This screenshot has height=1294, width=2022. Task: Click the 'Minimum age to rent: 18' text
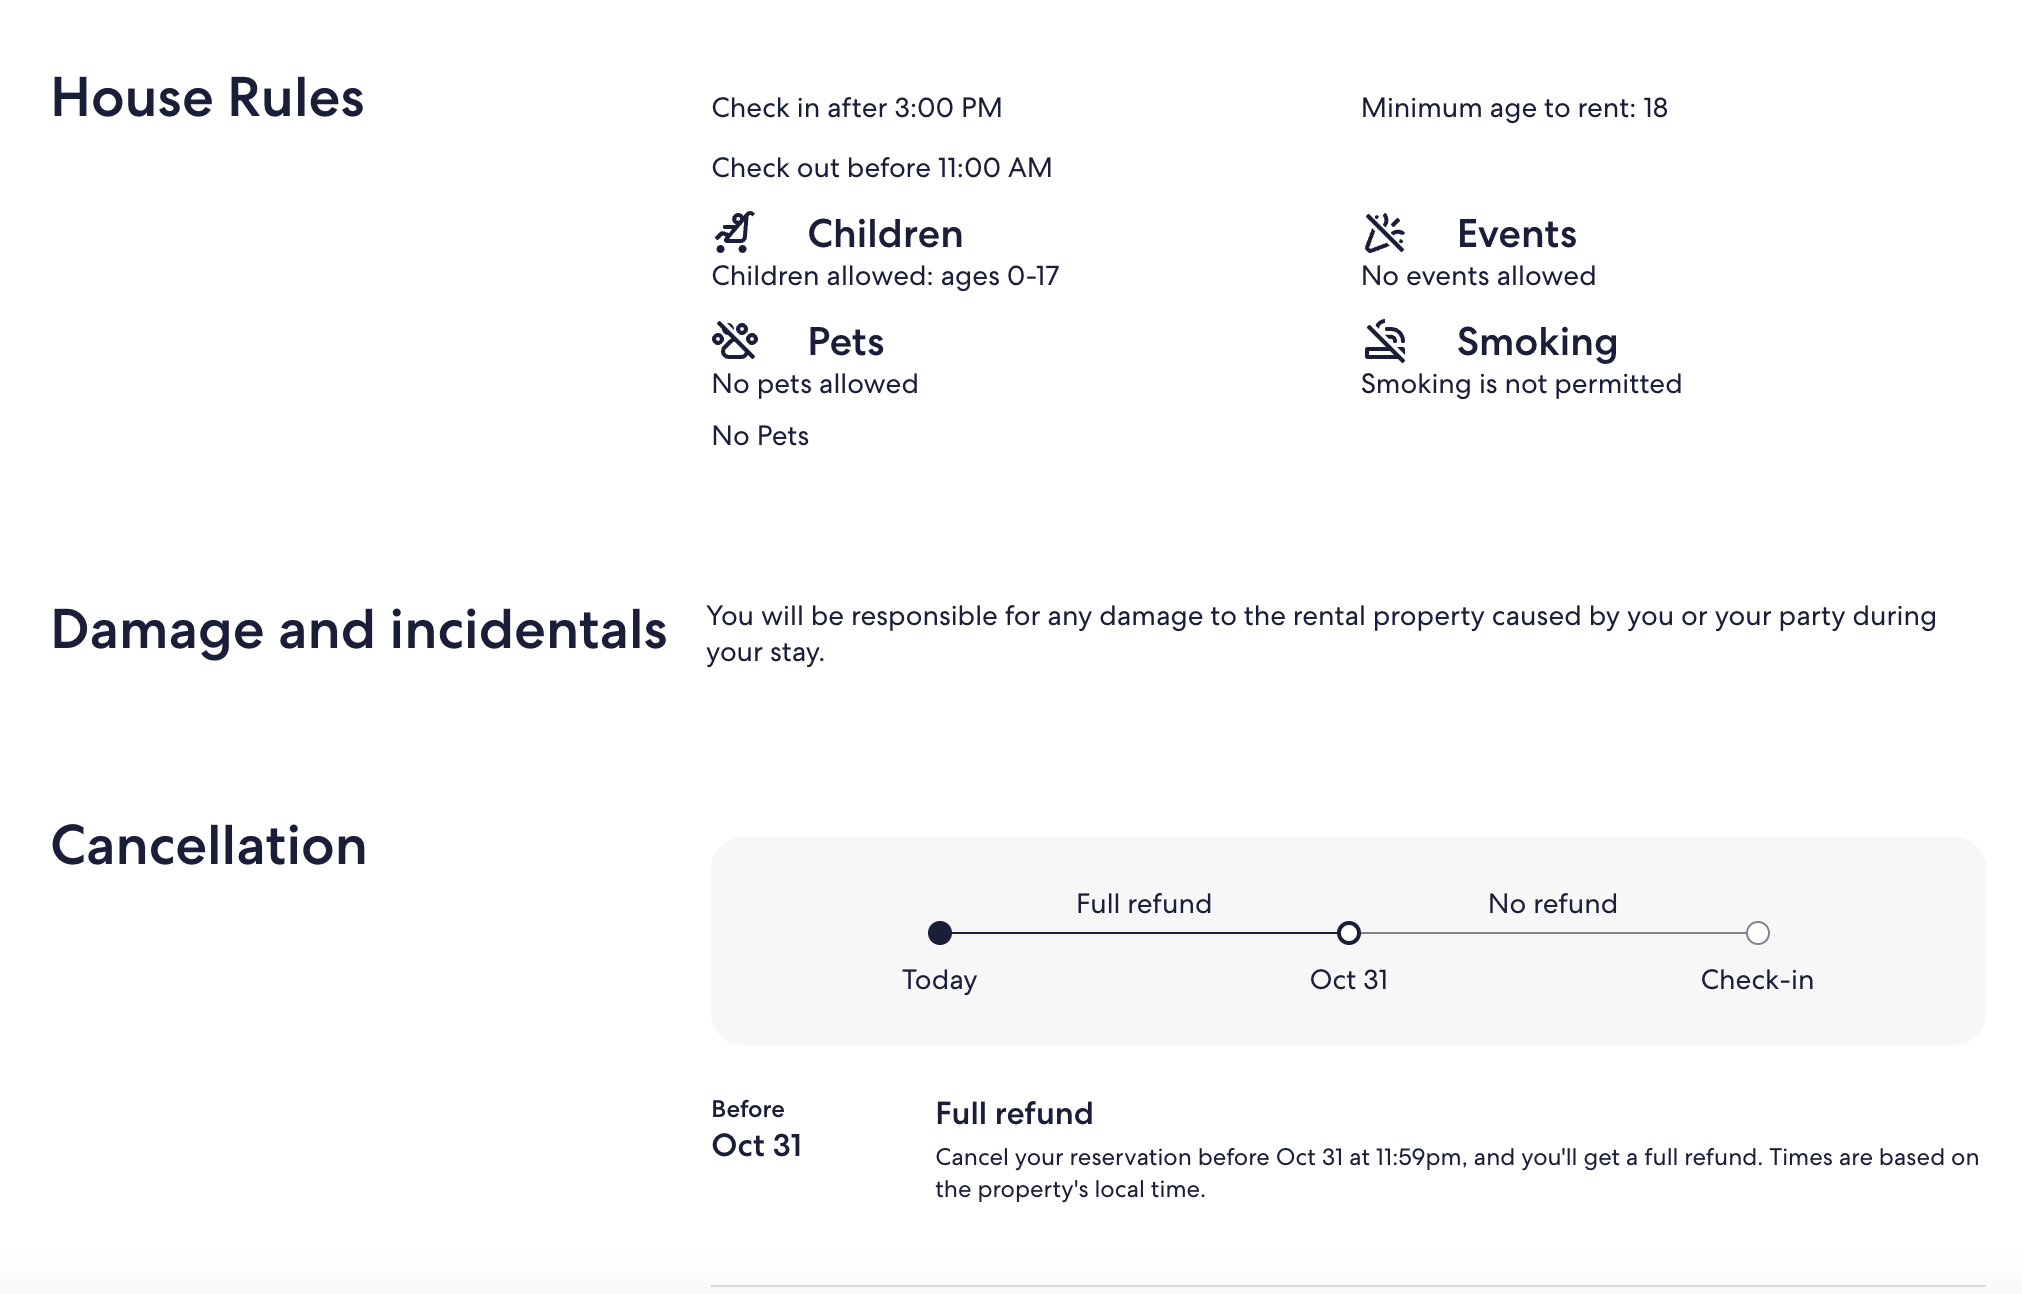click(1513, 110)
